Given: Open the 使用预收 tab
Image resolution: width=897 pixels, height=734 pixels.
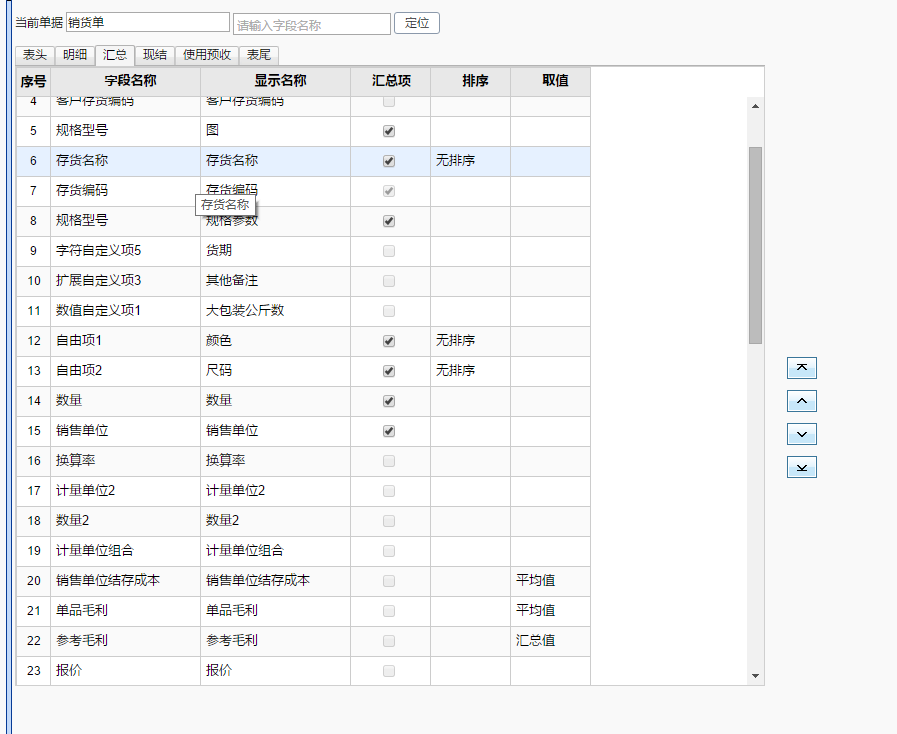Looking at the screenshot, I should [207, 55].
